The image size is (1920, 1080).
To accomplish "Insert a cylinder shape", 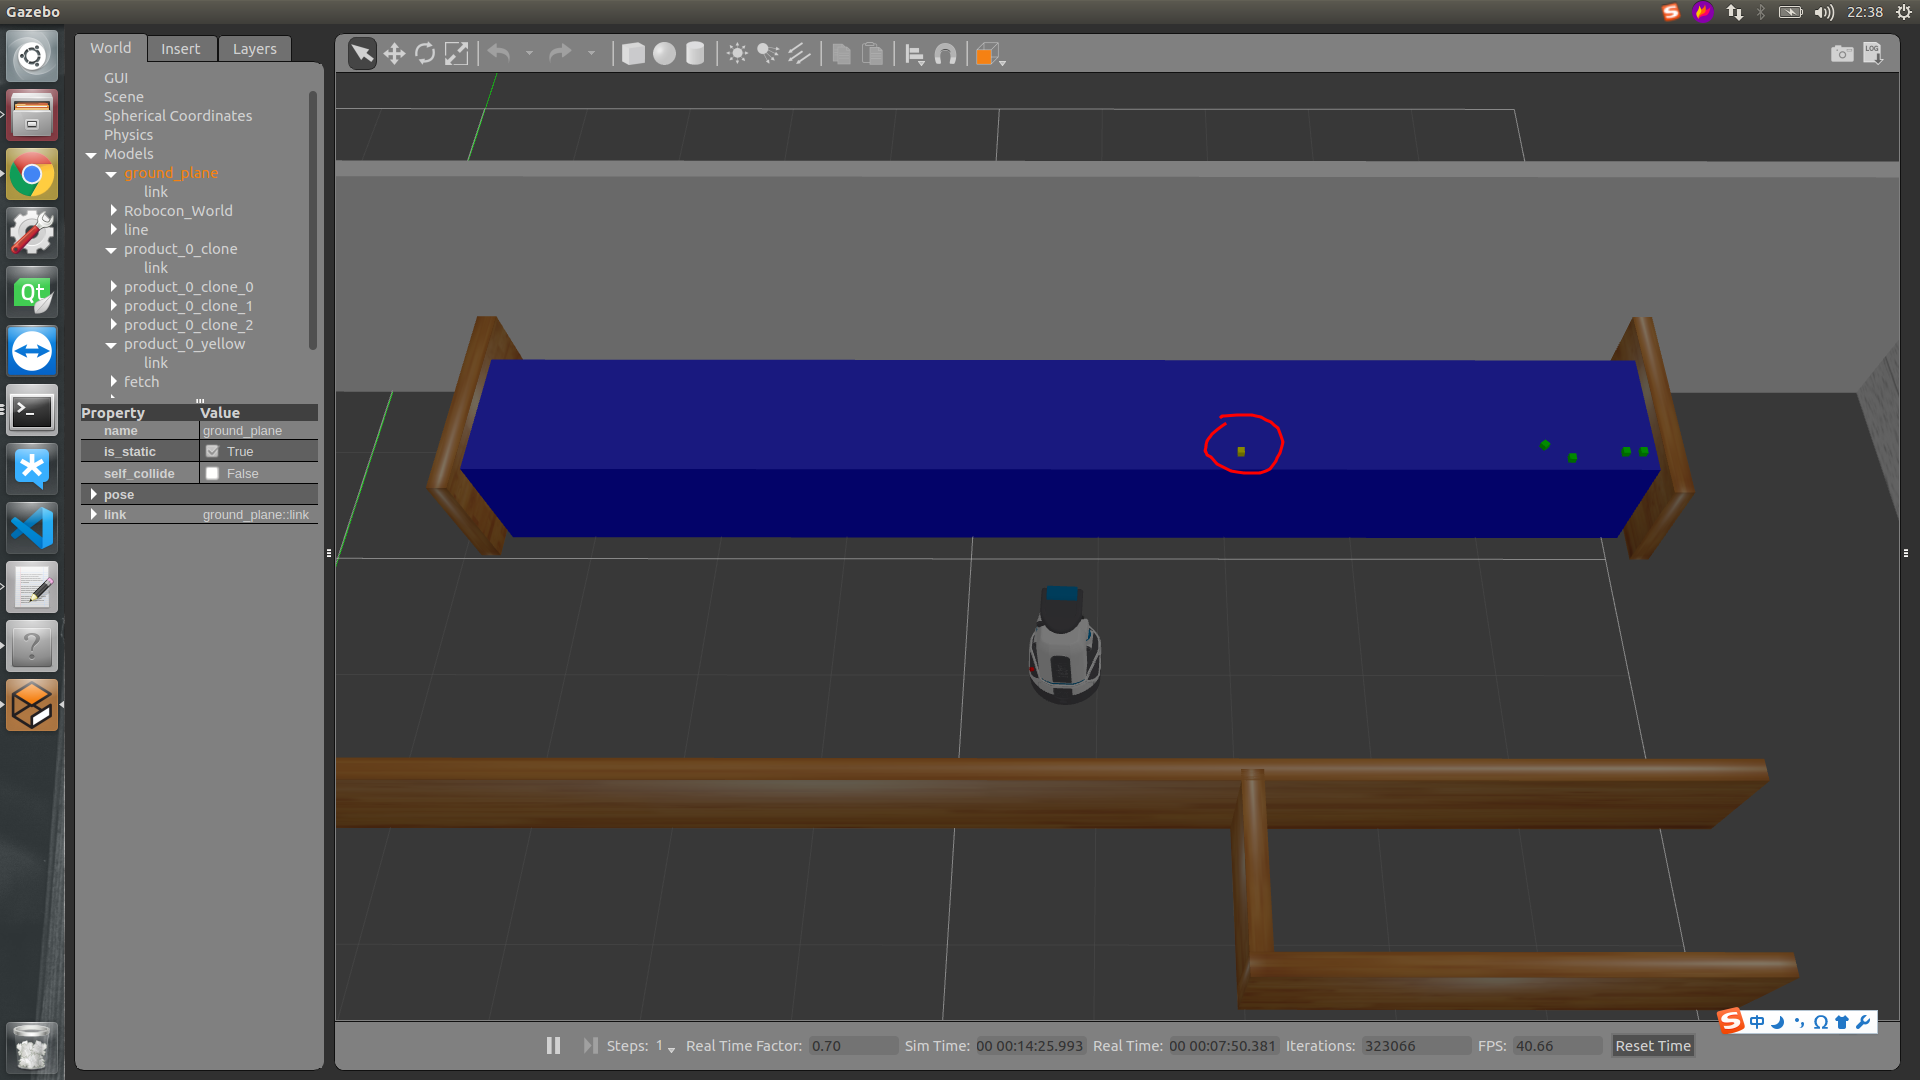I will pyautogui.click(x=695, y=54).
